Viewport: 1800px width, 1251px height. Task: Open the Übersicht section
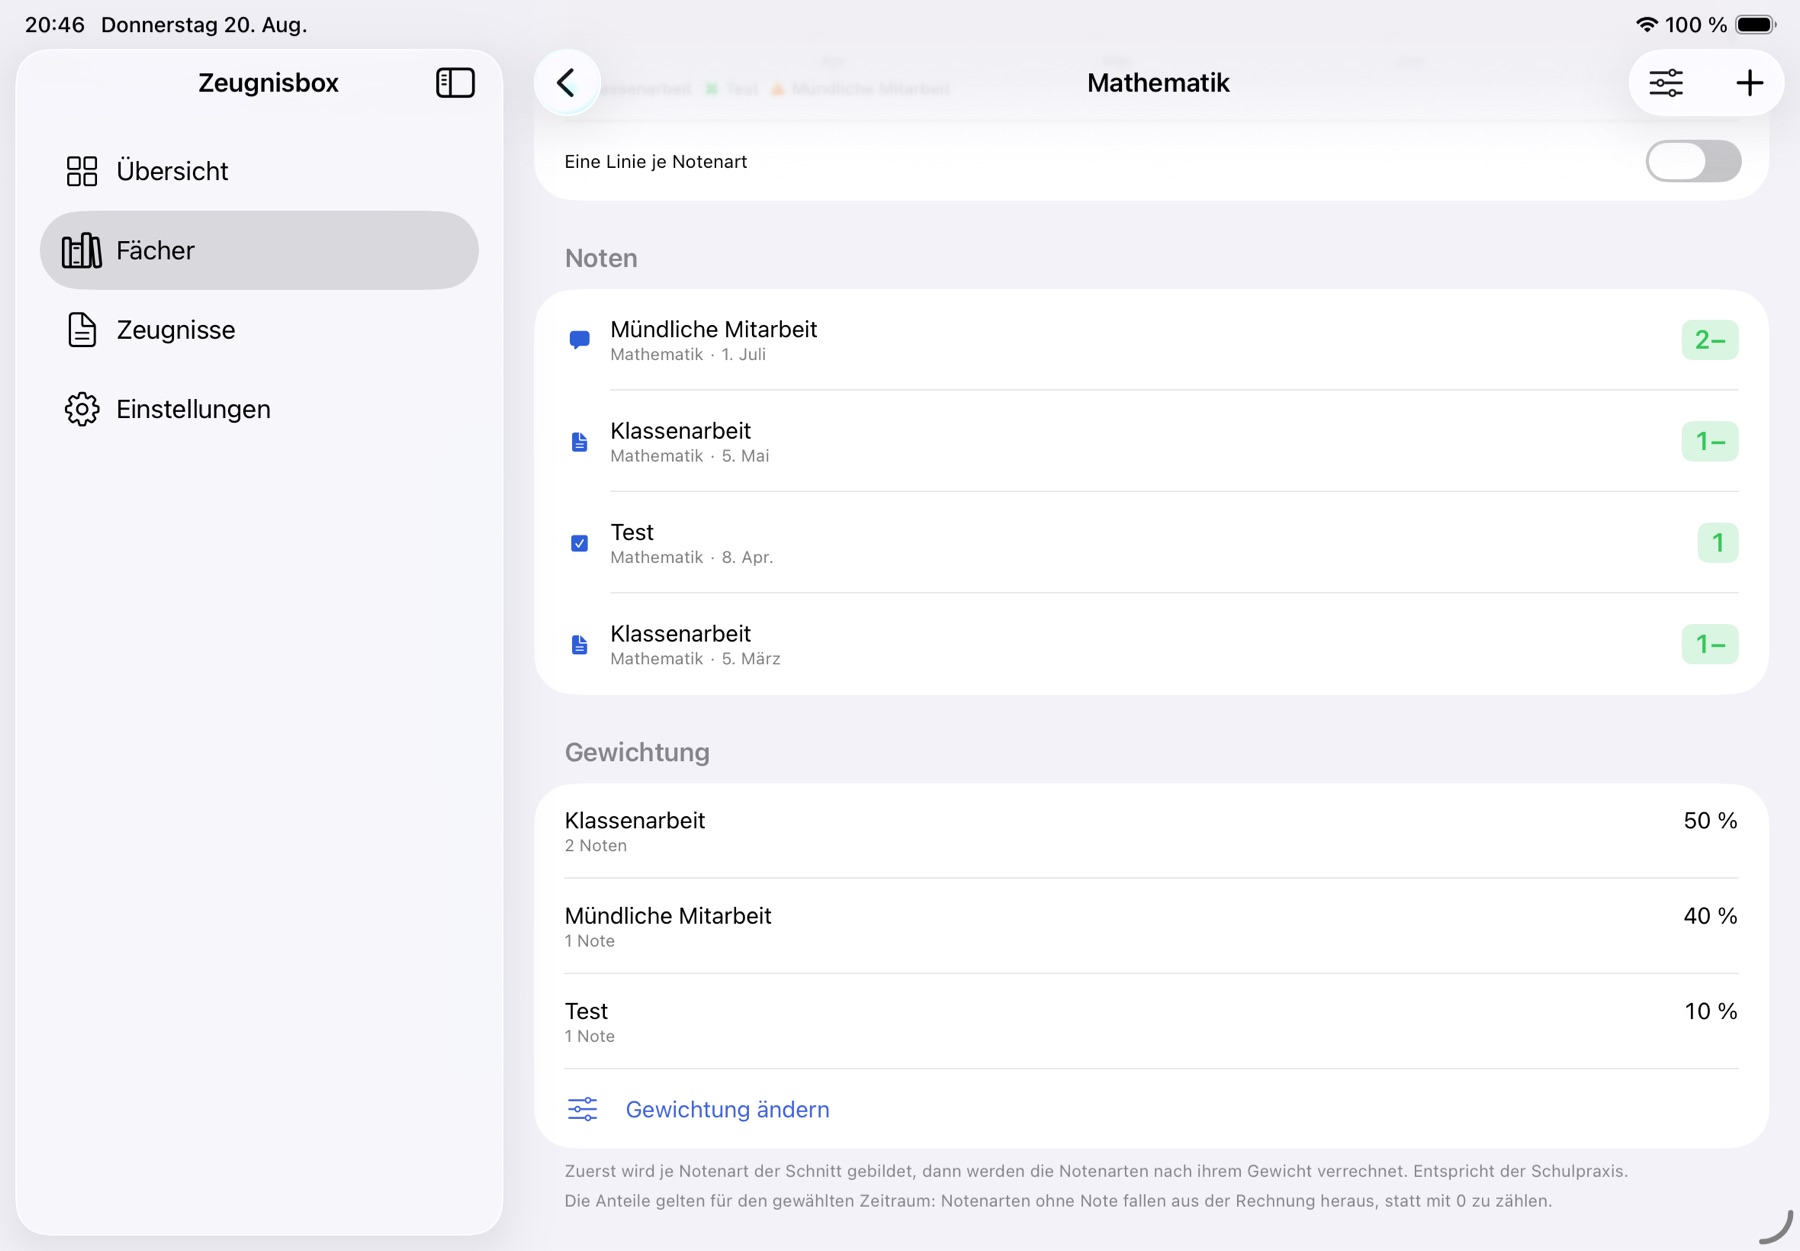259,171
